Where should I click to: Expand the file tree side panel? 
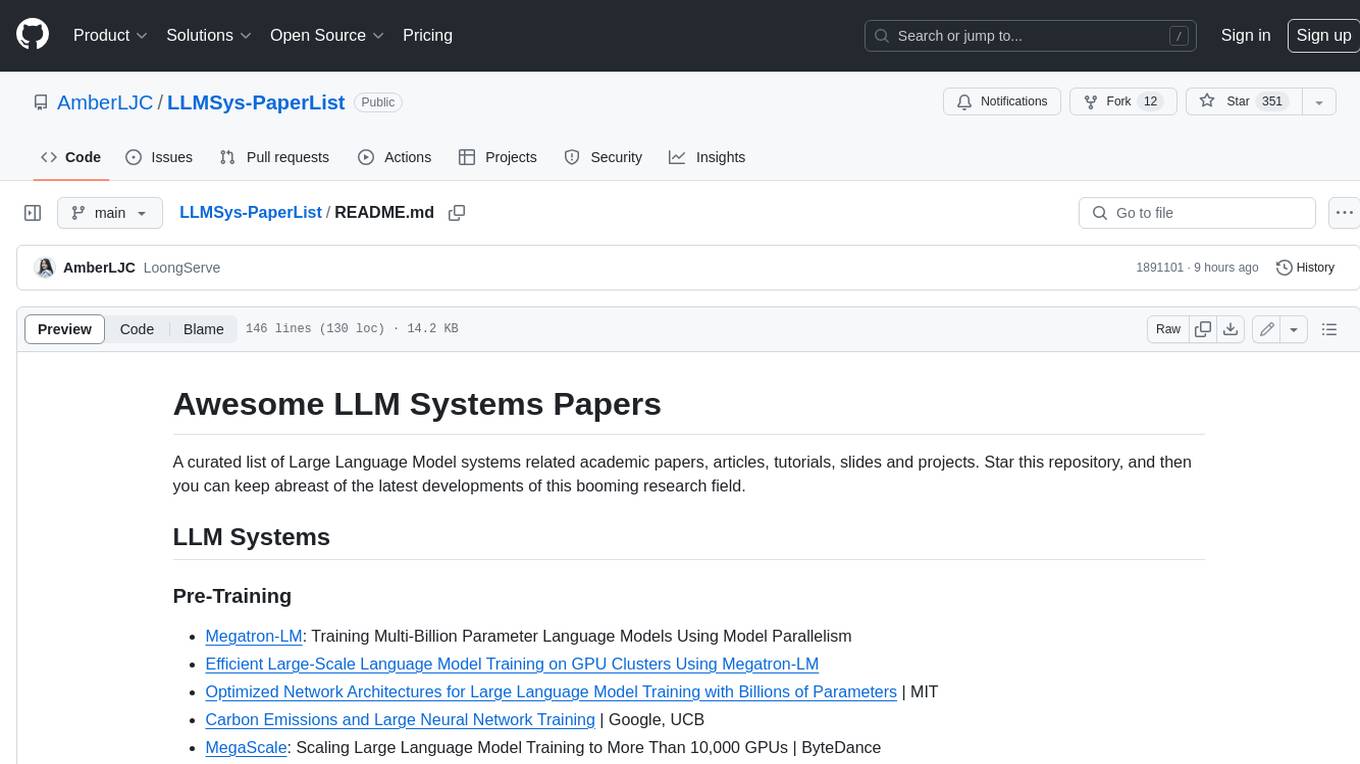[33, 213]
